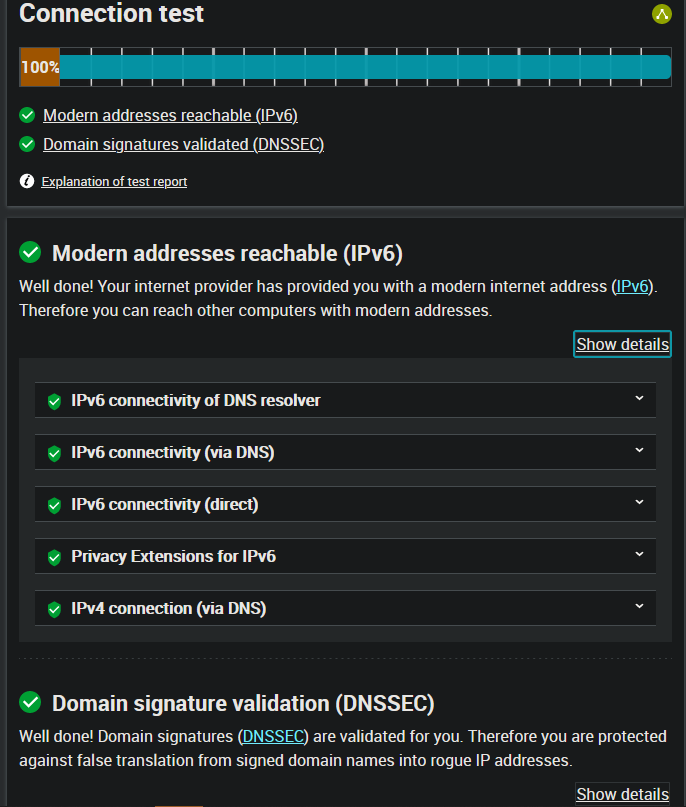Click the checkmark on the "IPv6 connectivity (direct)" row

(x=53, y=504)
